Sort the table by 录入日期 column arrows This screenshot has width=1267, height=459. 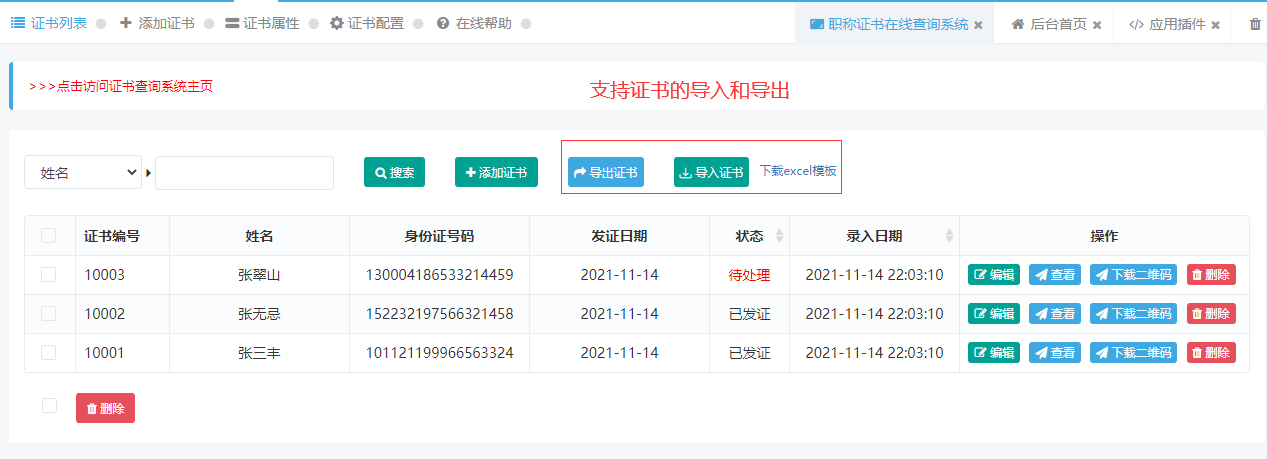point(949,236)
